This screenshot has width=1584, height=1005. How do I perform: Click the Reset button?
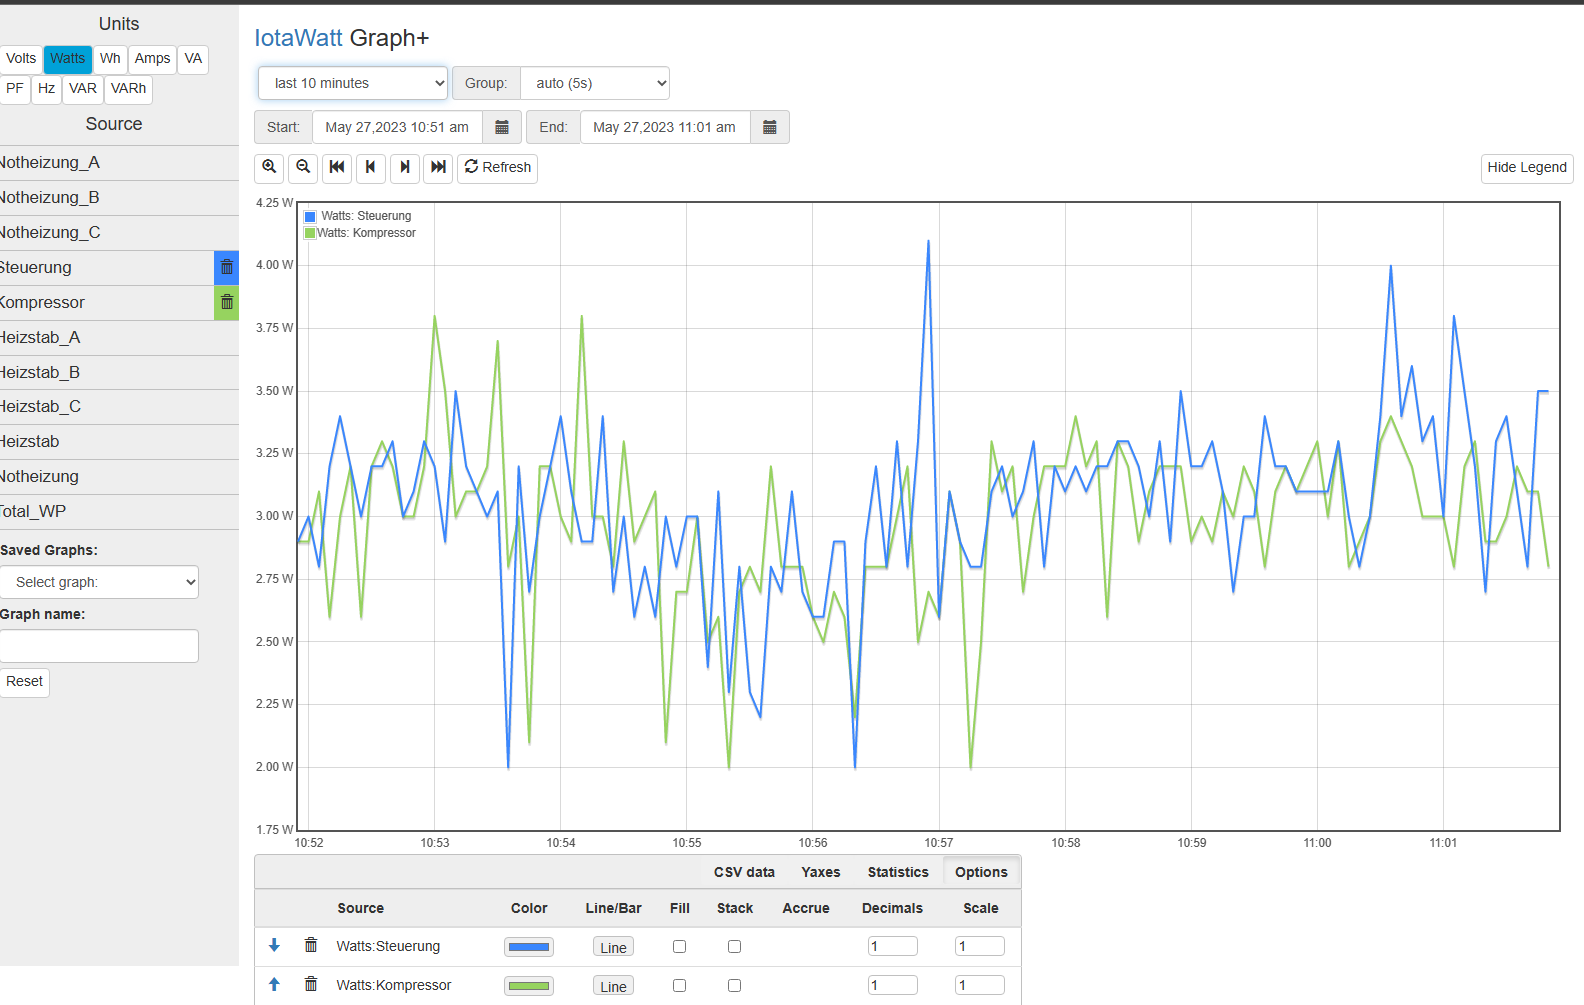tap(24, 682)
